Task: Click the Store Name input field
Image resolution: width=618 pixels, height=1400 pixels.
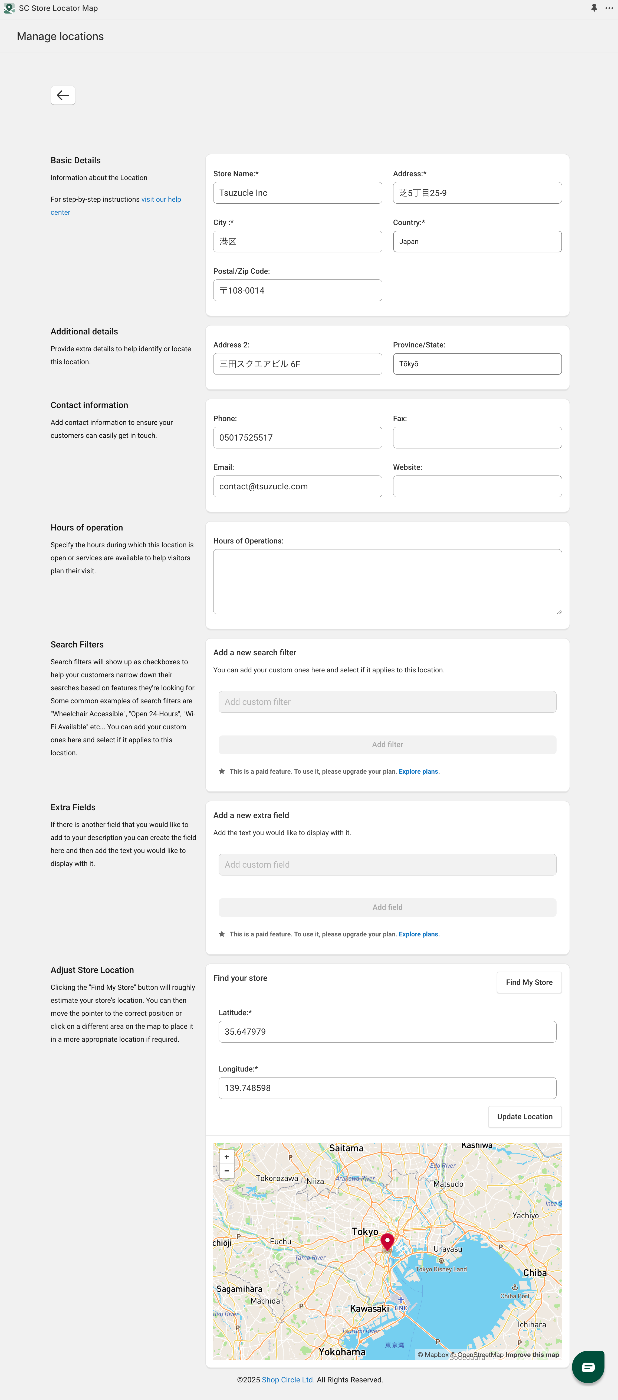Action: tap(297, 192)
